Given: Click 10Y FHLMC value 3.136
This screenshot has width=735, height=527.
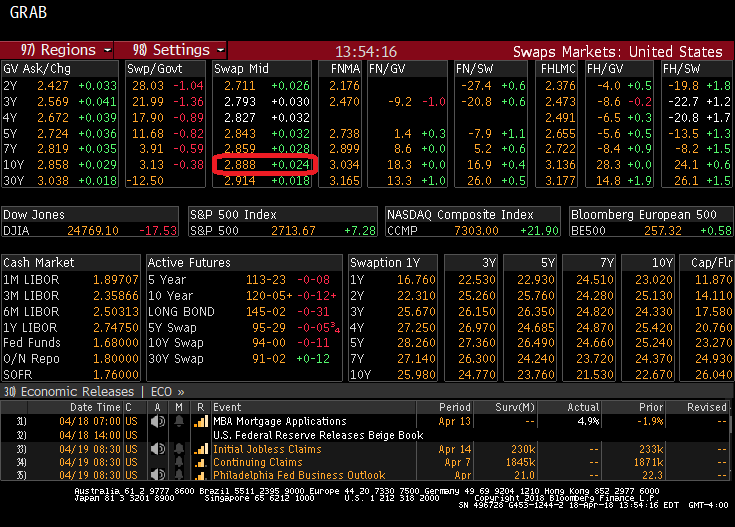Looking at the screenshot, I should point(560,165).
